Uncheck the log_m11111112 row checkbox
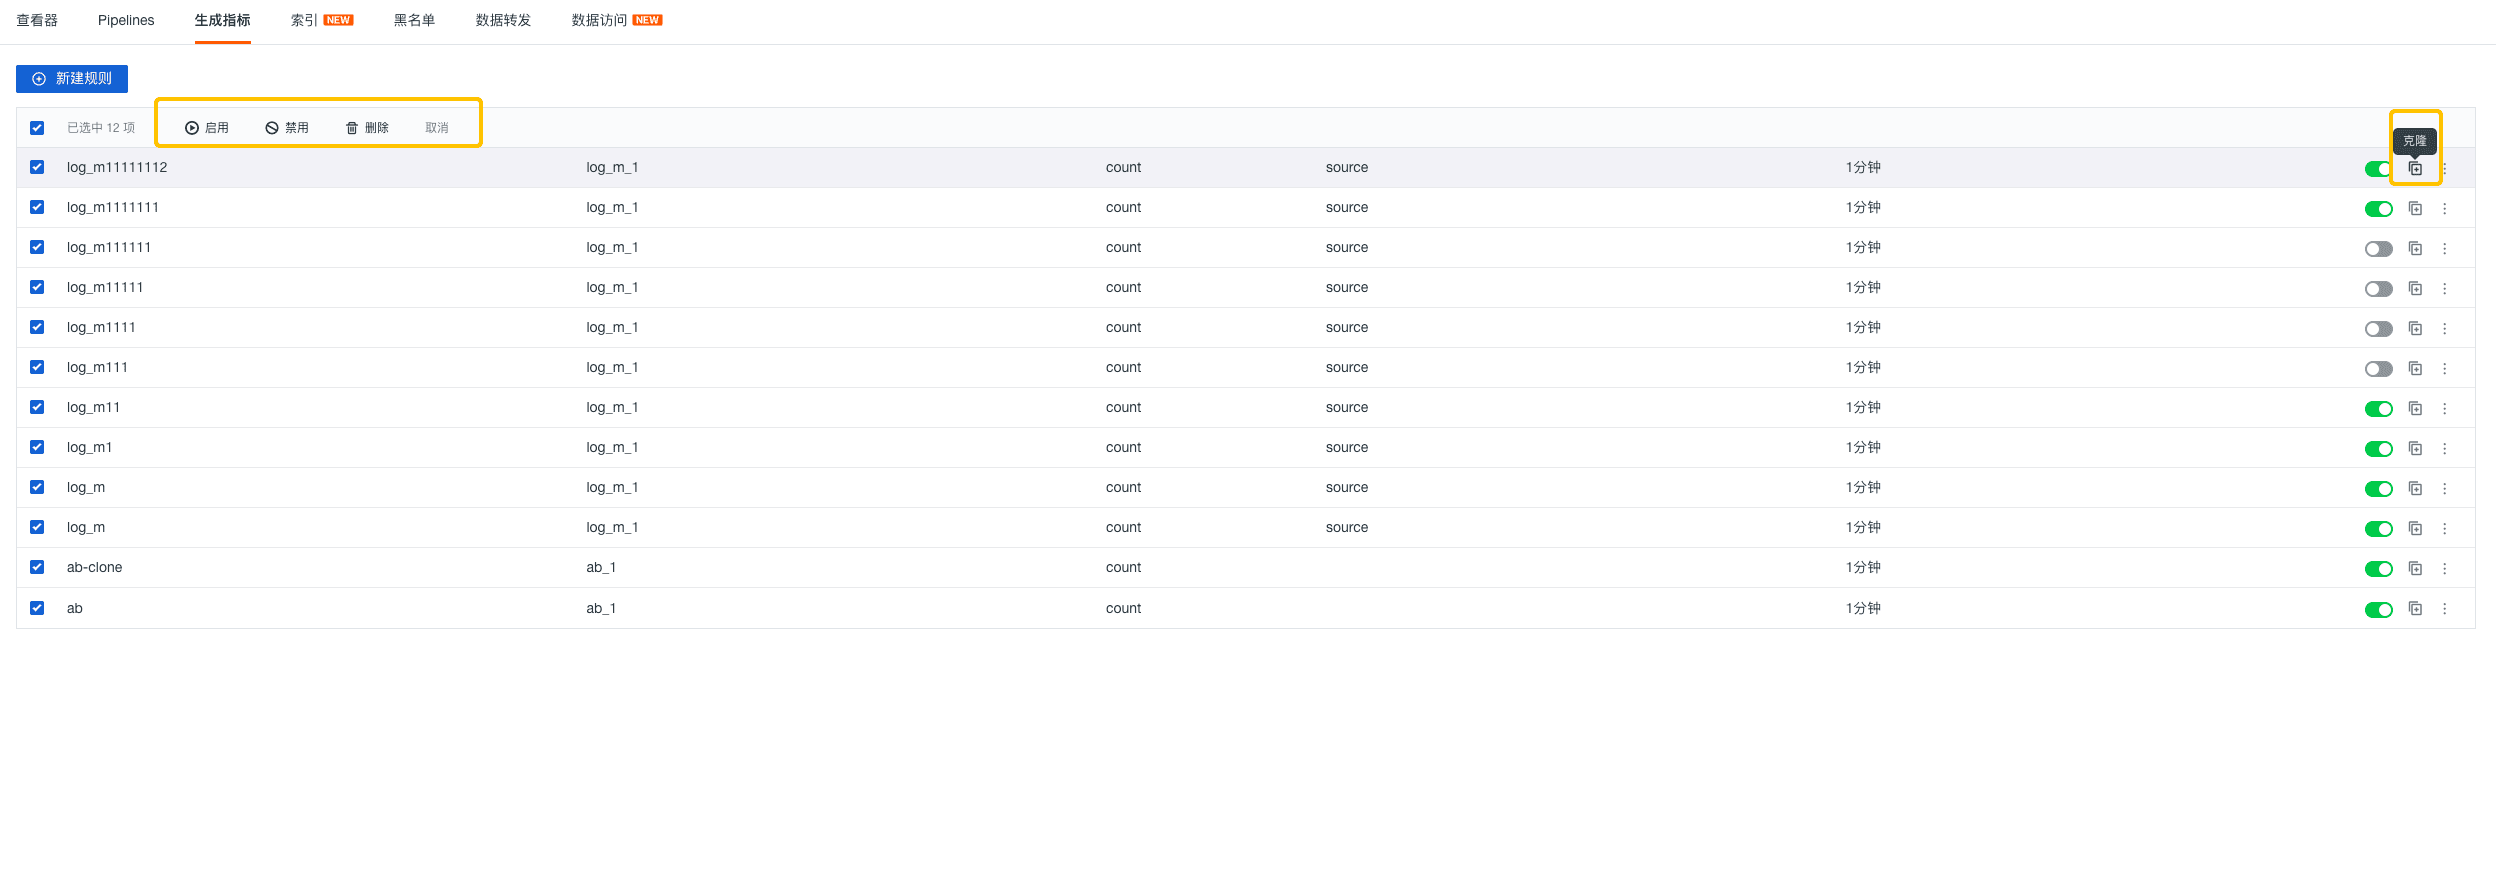The height and width of the screenshot is (872, 2496). coord(37,167)
